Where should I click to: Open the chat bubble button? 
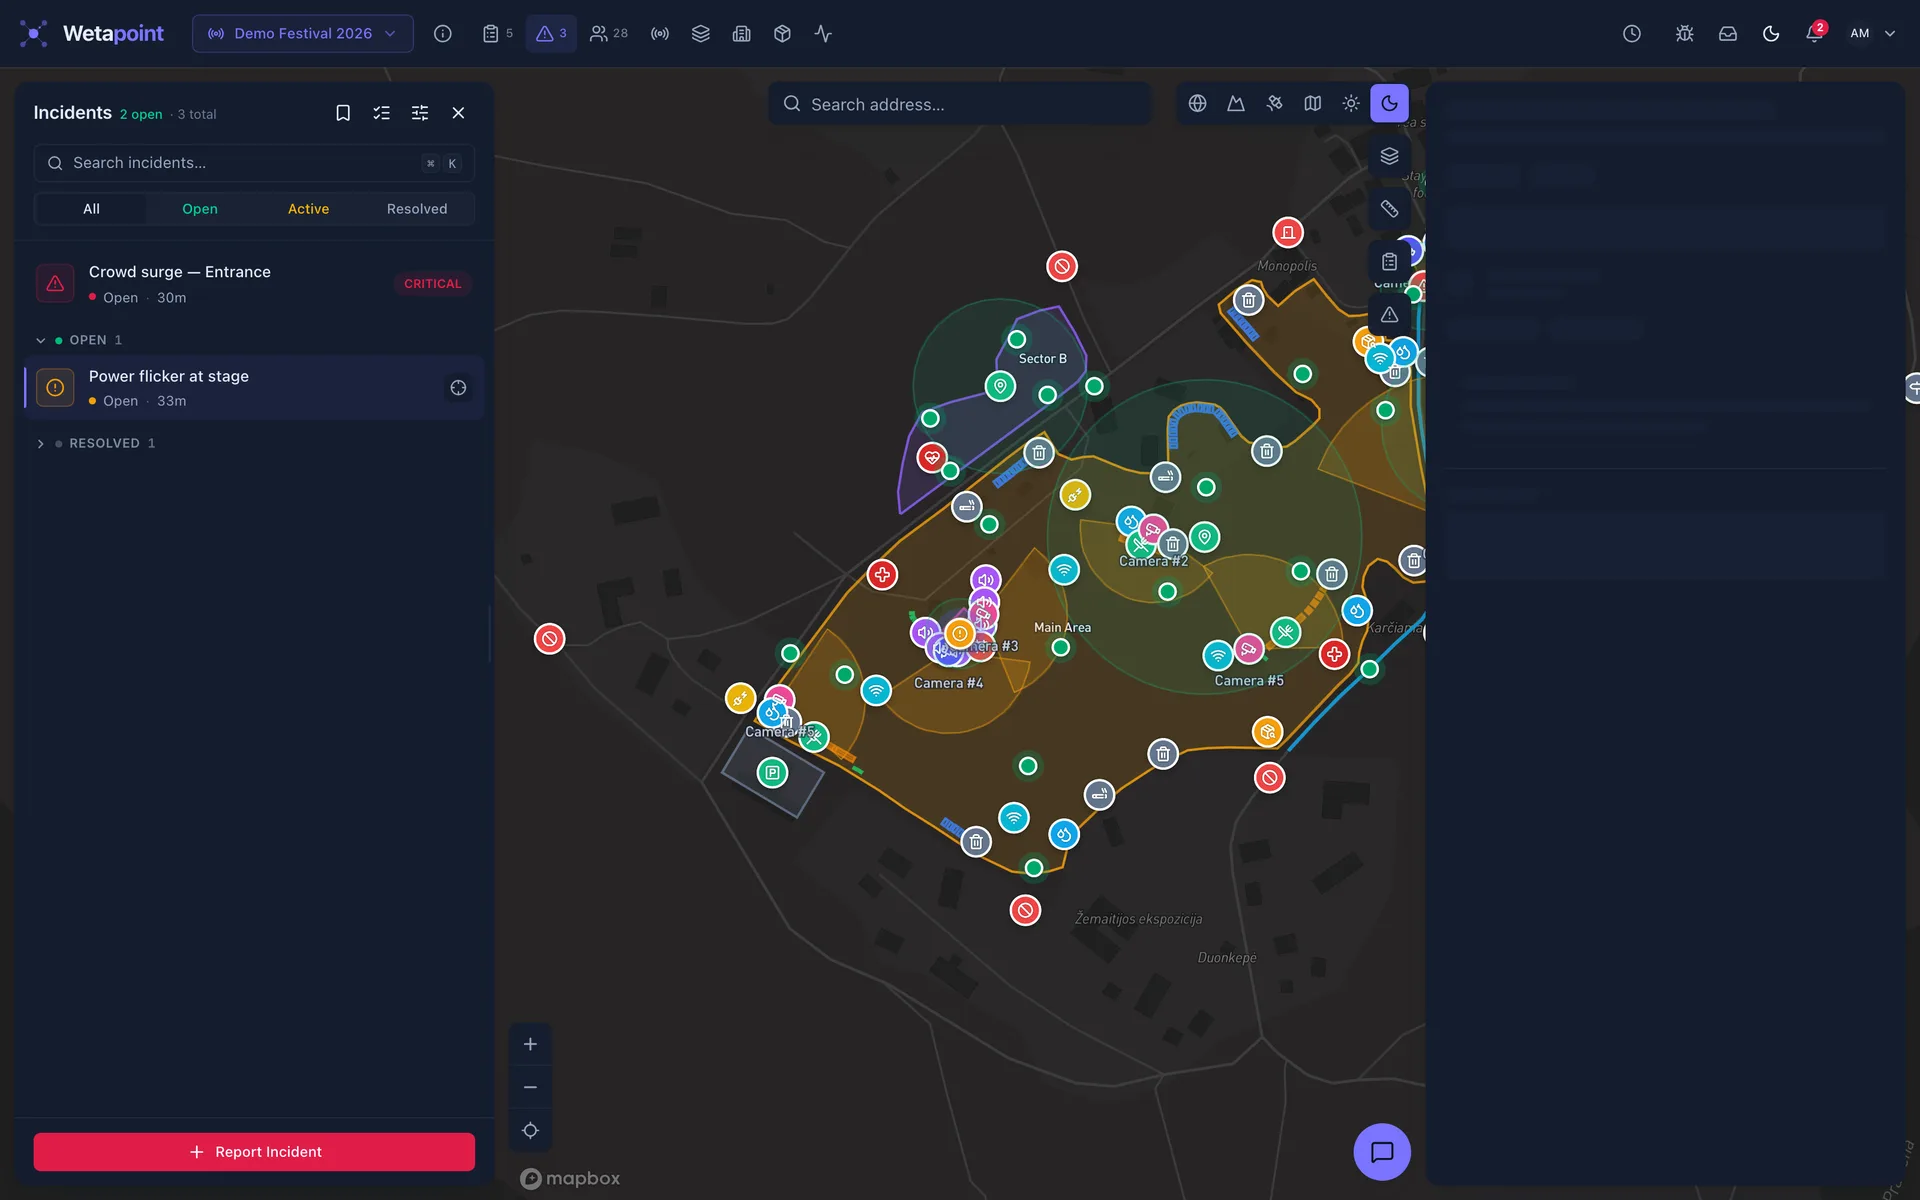tap(1382, 1152)
